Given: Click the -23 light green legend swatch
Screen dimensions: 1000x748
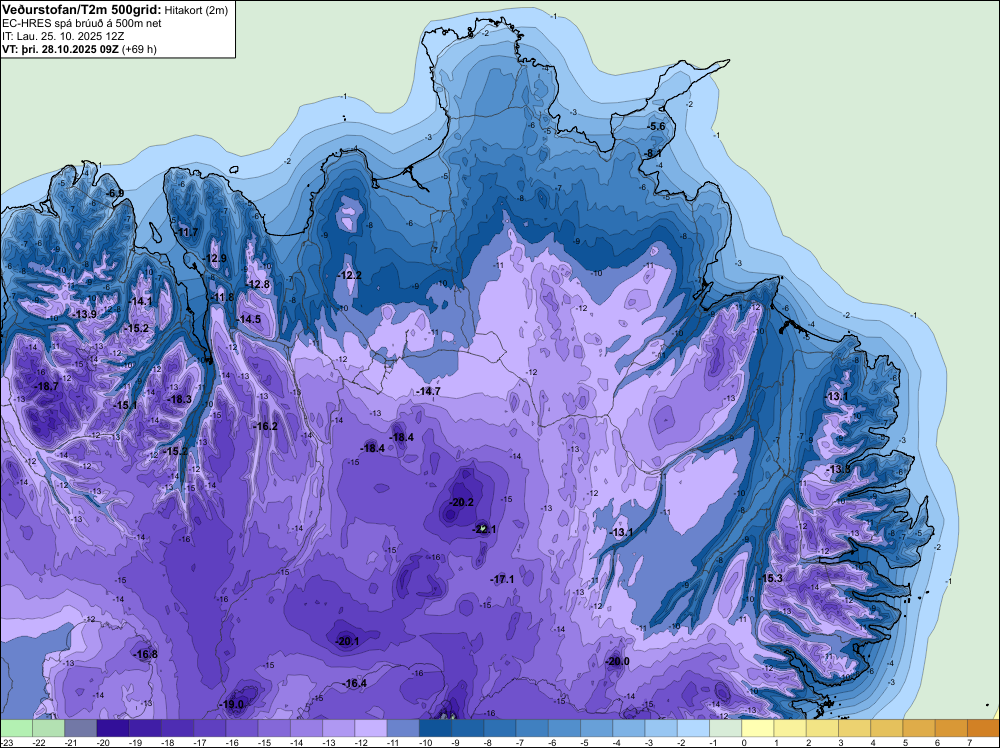Looking at the screenshot, I should (17, 728).
